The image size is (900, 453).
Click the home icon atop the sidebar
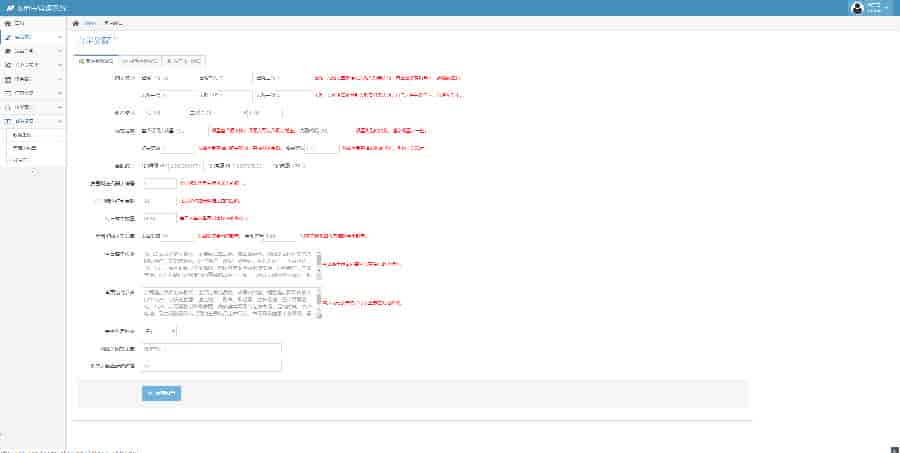[7, 24]
